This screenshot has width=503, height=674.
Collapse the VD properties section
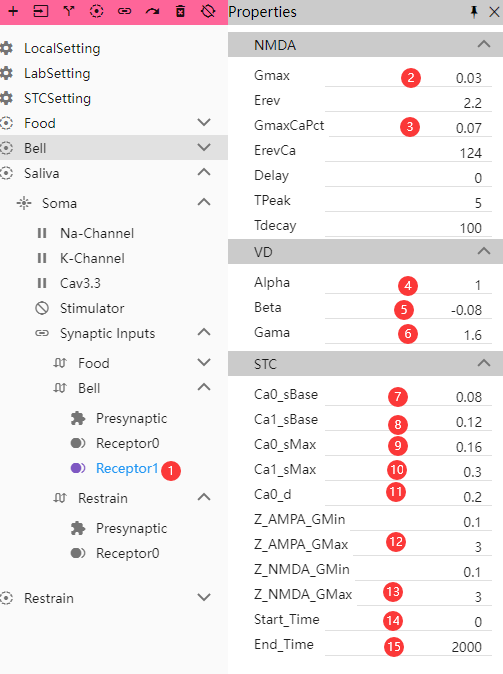click(484, 251)
